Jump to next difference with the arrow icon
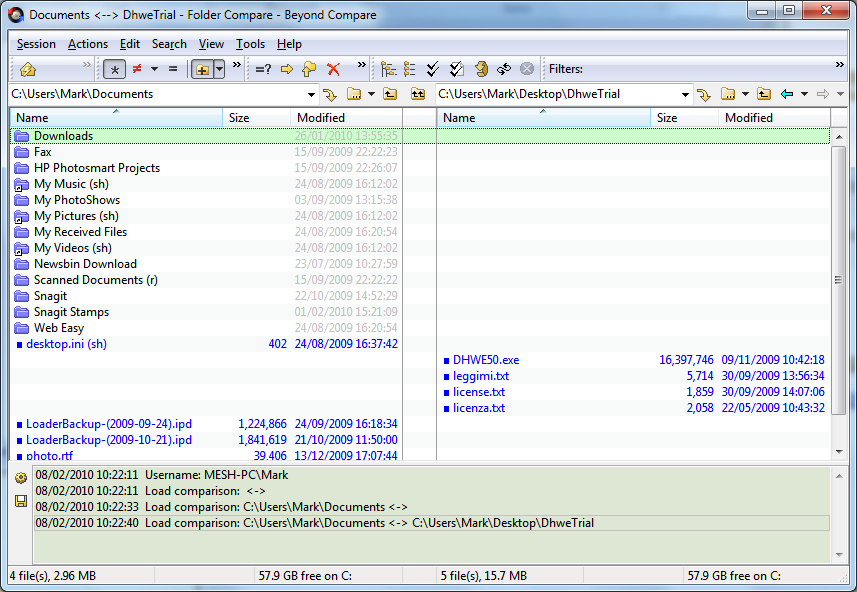This screenshot has height=592, width=857. 285,68
